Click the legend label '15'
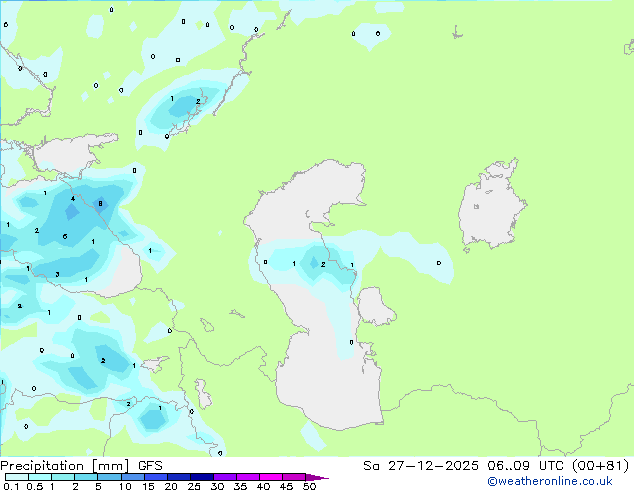634x490 pixels. [x=148, y=486]
